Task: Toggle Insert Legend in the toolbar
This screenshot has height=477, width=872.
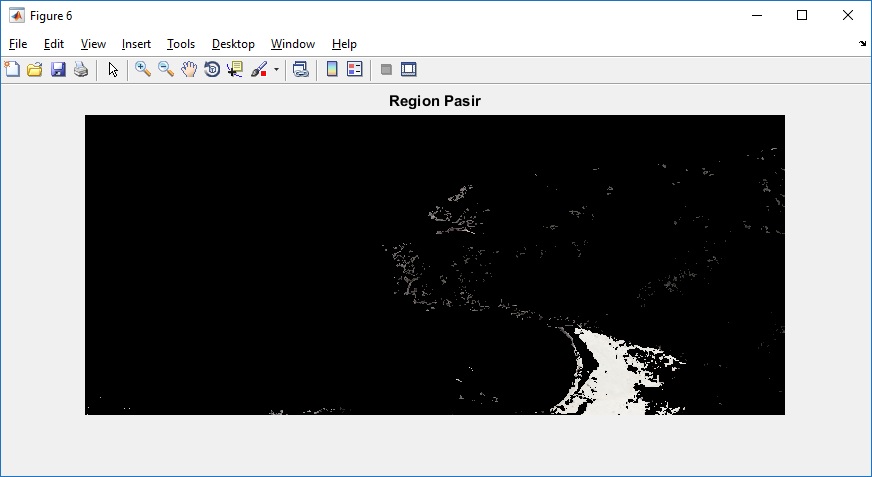Action: coord(354,70)
